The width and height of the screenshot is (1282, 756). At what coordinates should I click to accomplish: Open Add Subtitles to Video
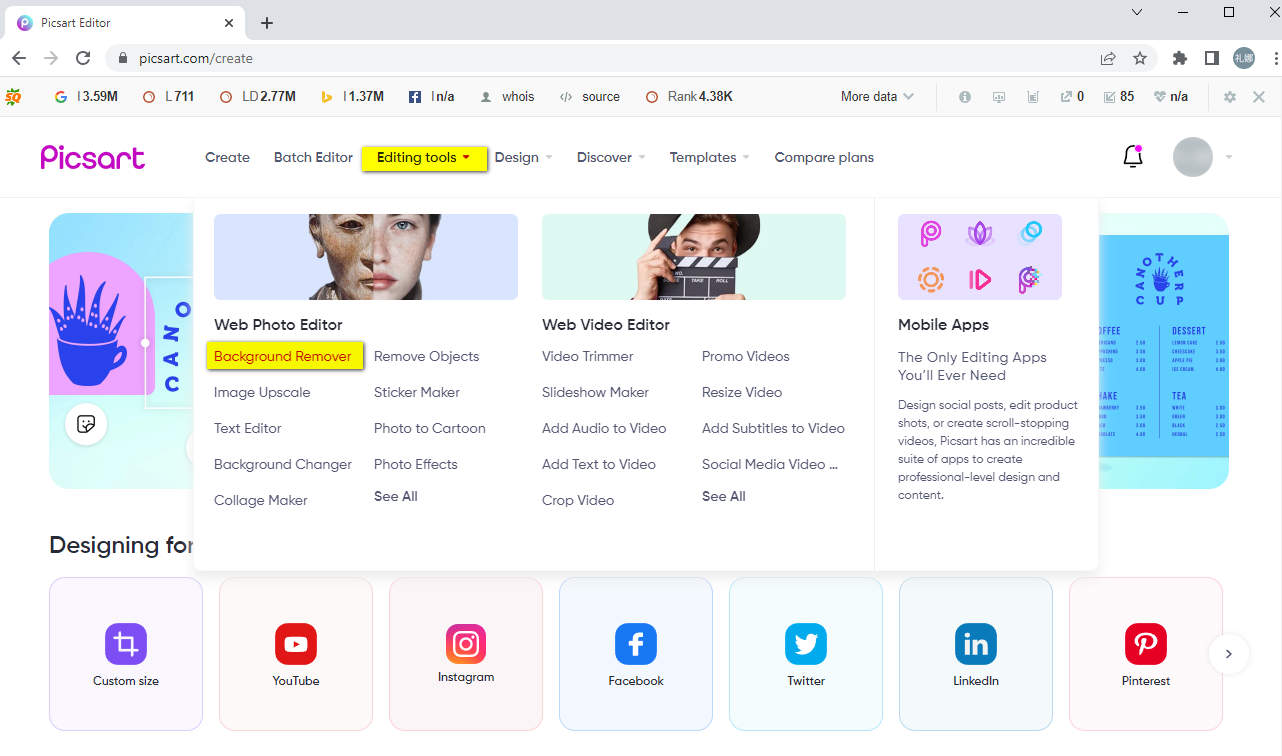(x=773, y=428)
